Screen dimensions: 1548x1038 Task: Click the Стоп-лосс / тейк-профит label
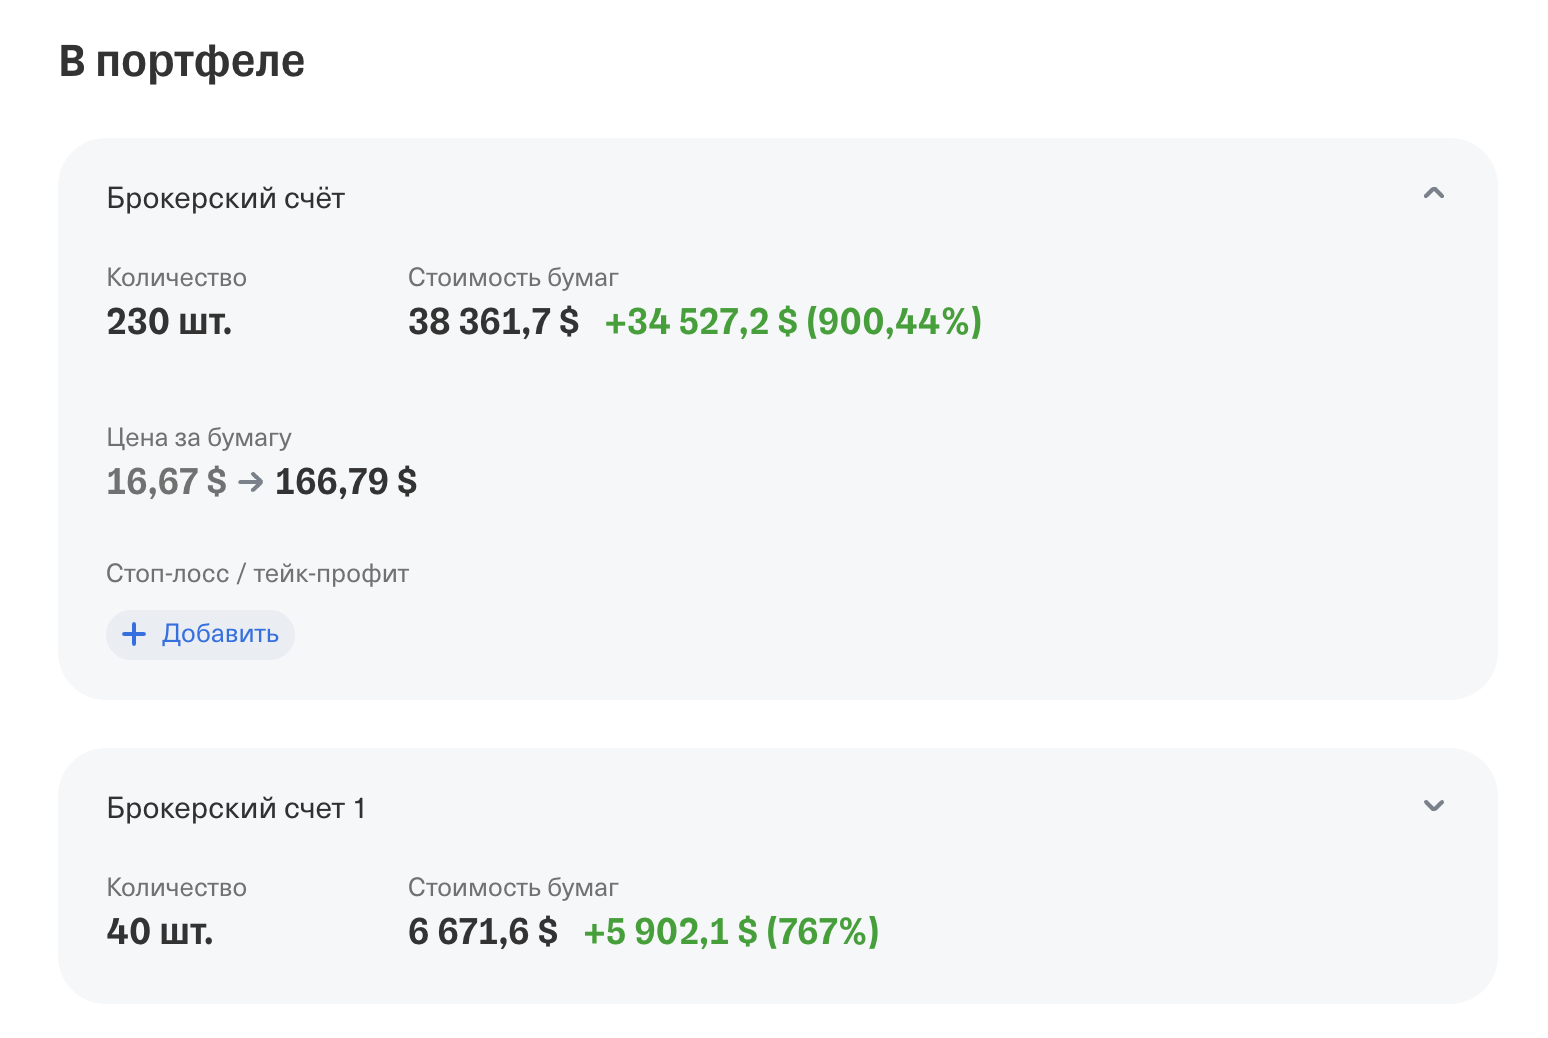(x=257, y=574)
